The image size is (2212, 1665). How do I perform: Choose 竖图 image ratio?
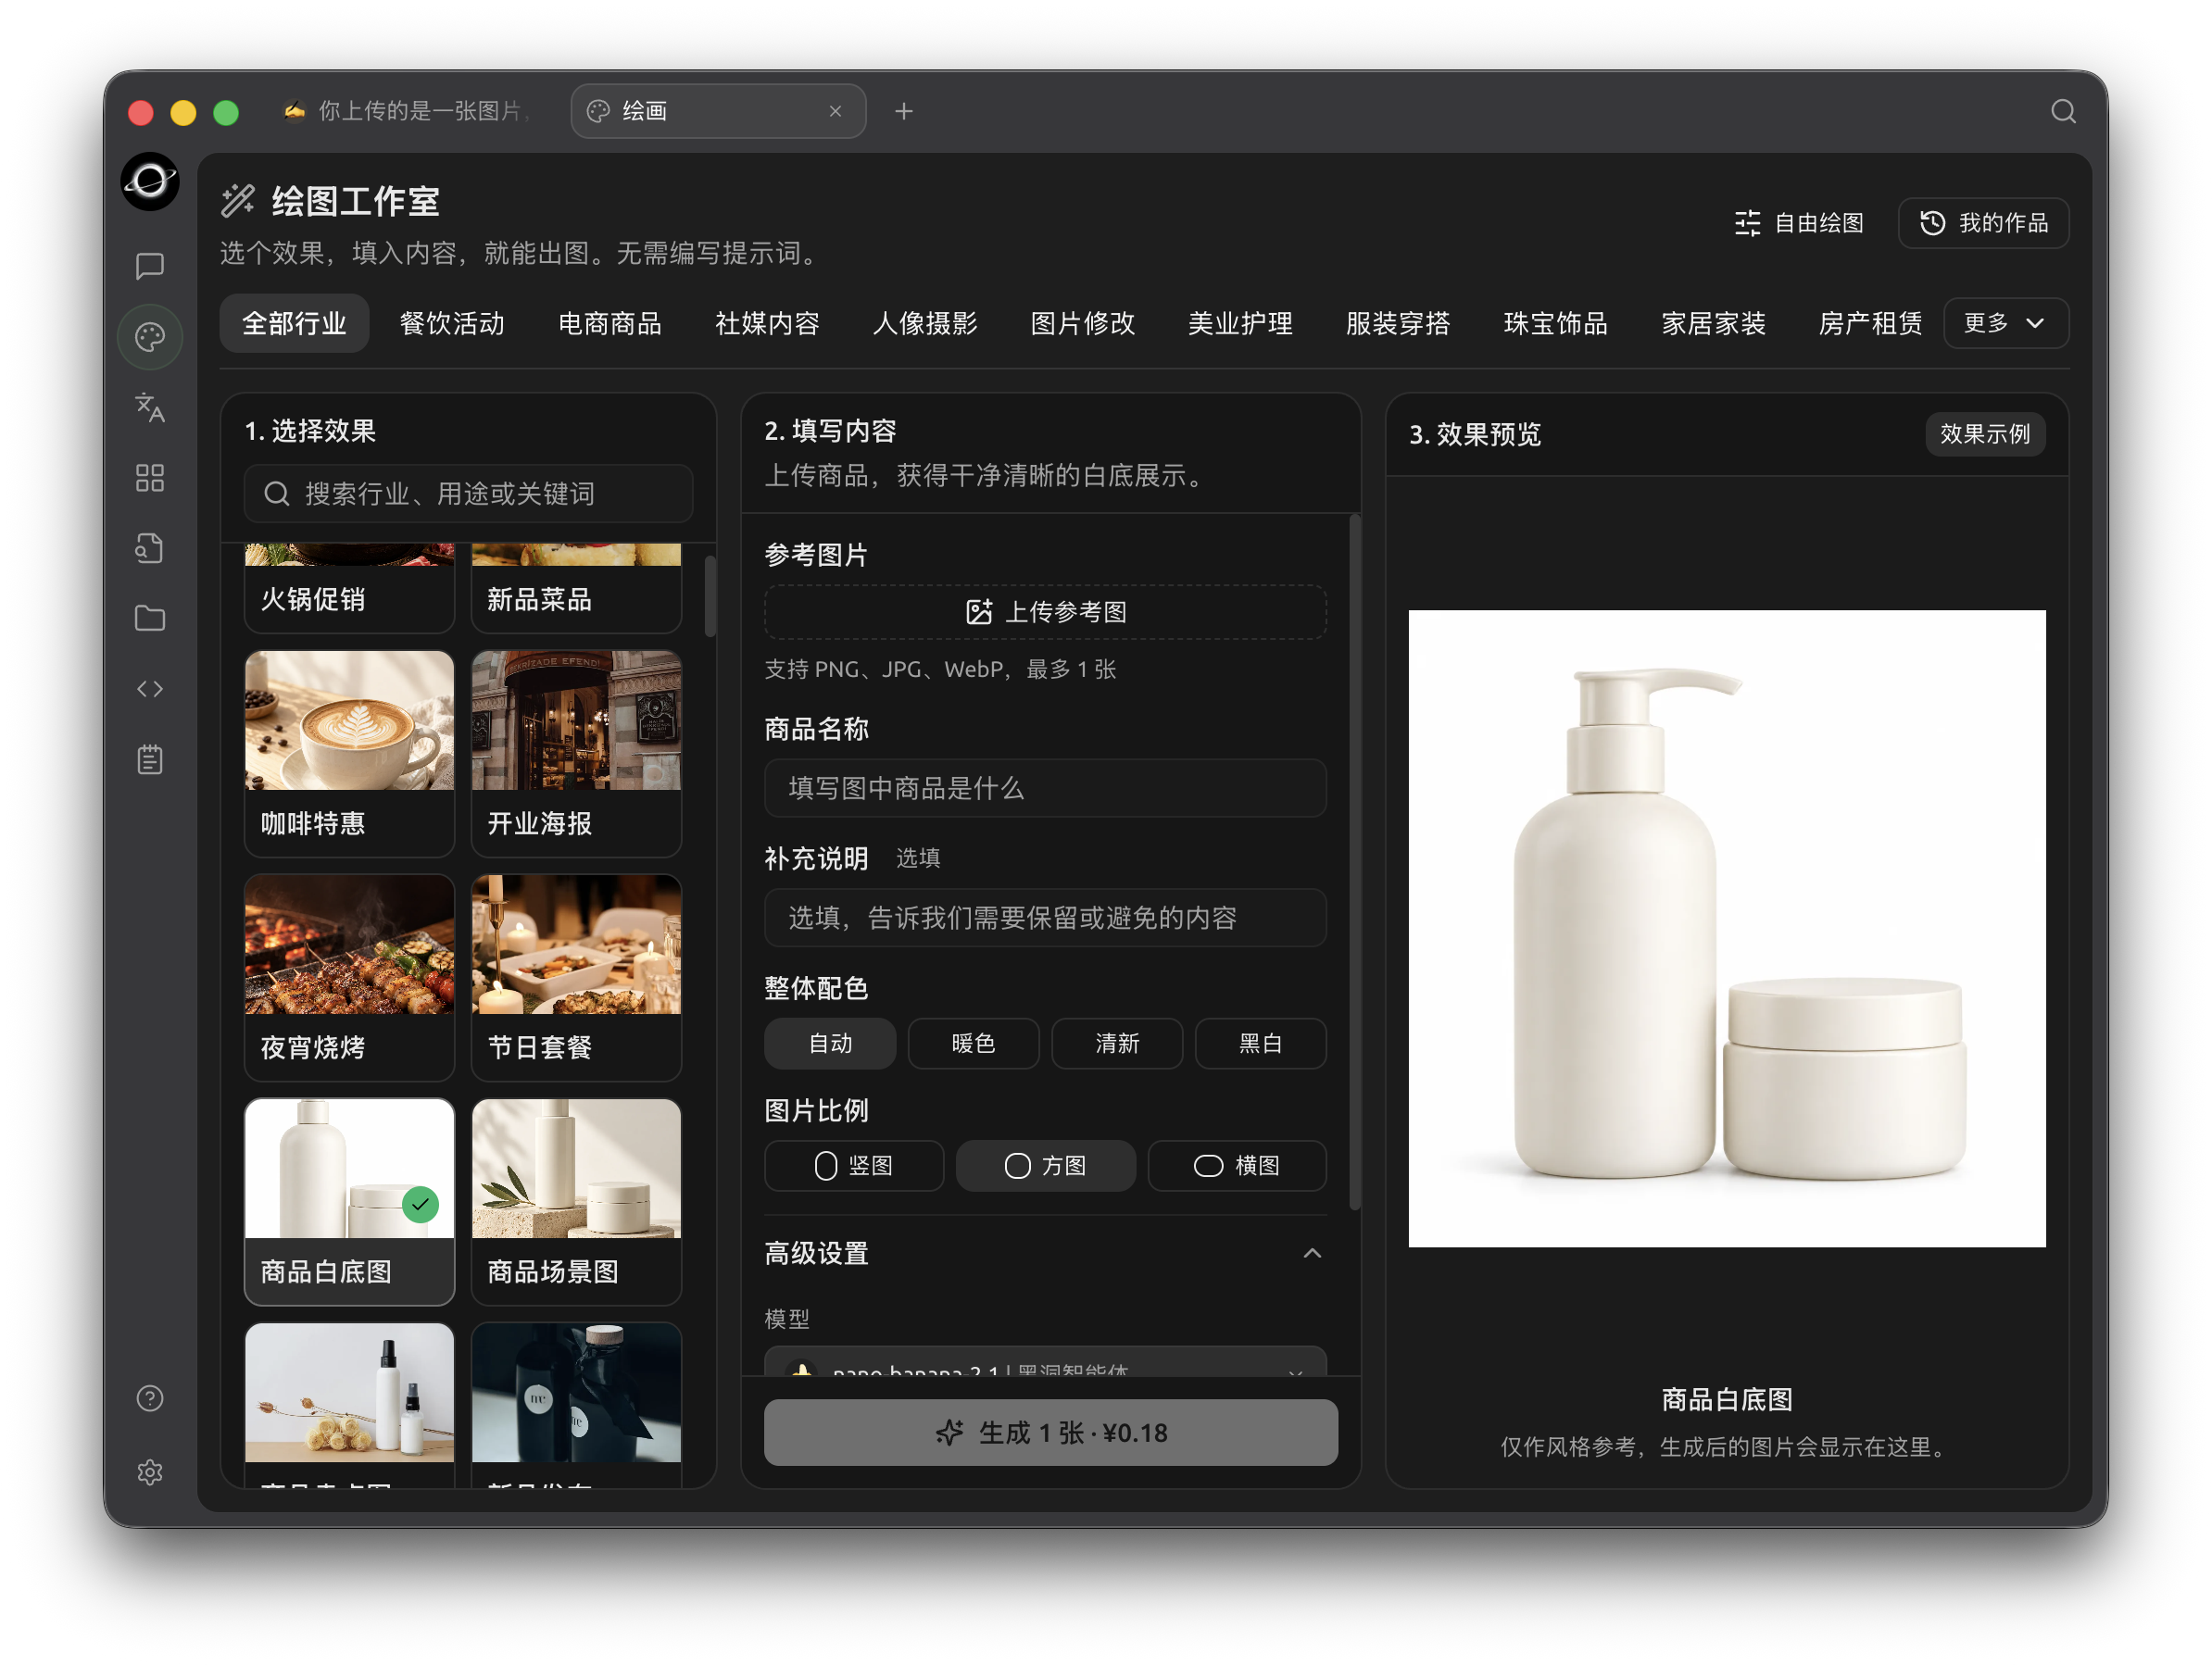coord(854,1166)
